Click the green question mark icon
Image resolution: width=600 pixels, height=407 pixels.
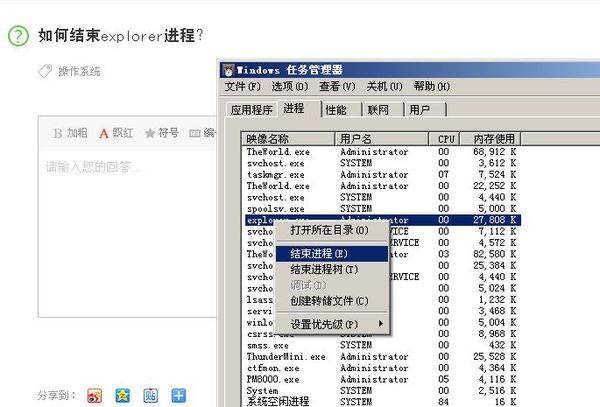[18, 36]
